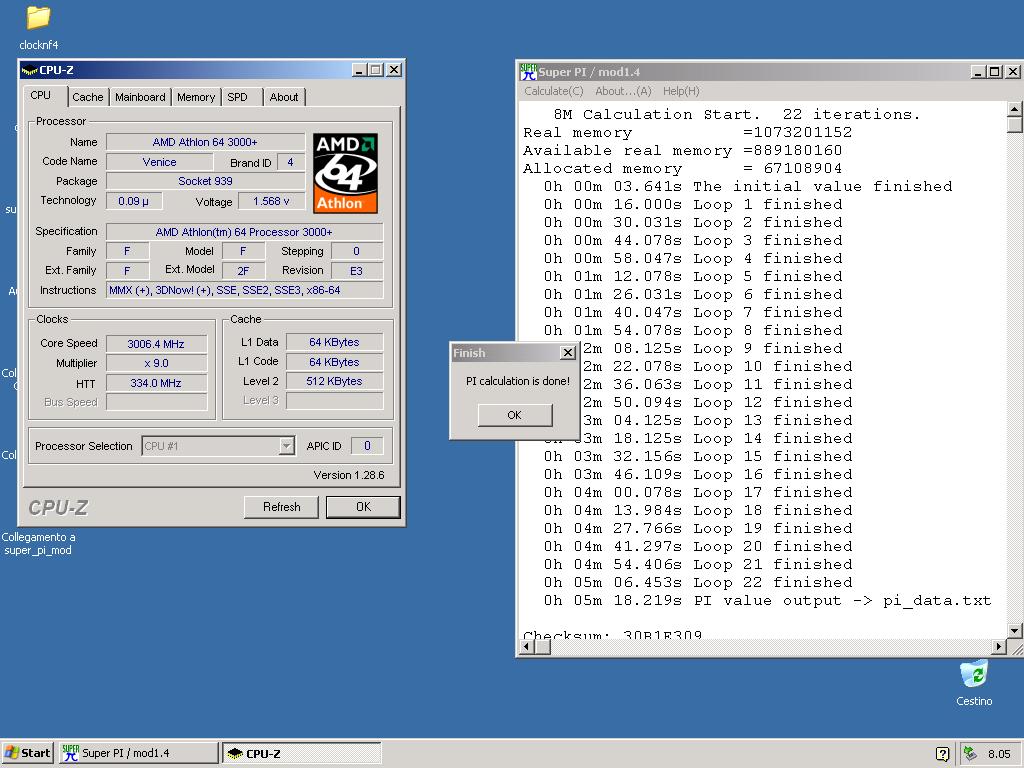The image size is (1024, 768).
Task: Click the help question mark tray icon
Action: (942, 754)
